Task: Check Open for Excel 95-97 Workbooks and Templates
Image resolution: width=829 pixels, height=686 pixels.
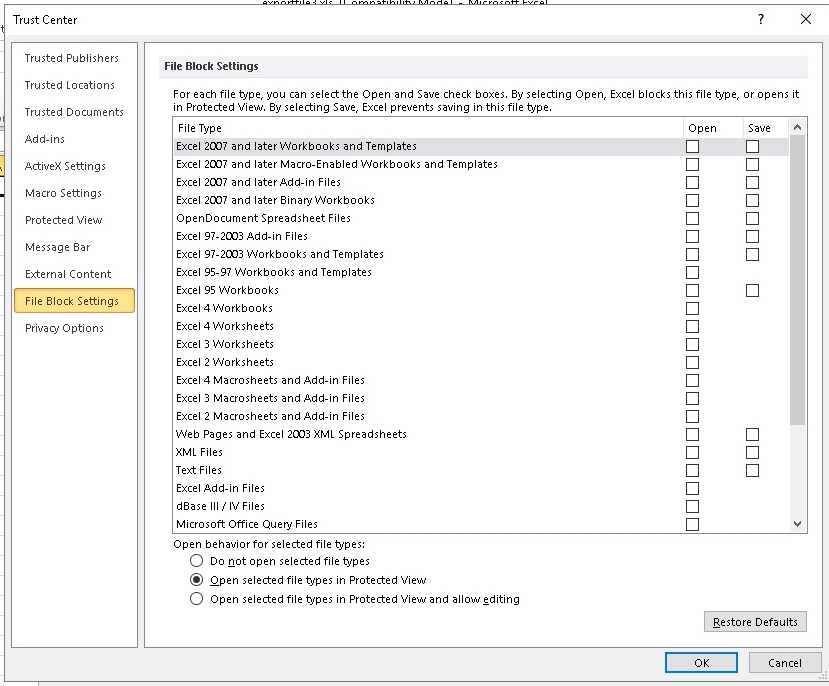Action: point(692,272)
